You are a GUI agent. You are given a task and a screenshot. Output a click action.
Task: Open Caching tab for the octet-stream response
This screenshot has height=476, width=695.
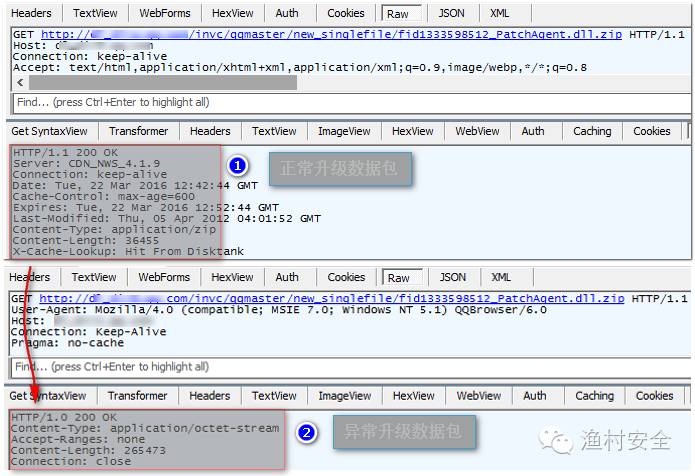click(594, 396)
